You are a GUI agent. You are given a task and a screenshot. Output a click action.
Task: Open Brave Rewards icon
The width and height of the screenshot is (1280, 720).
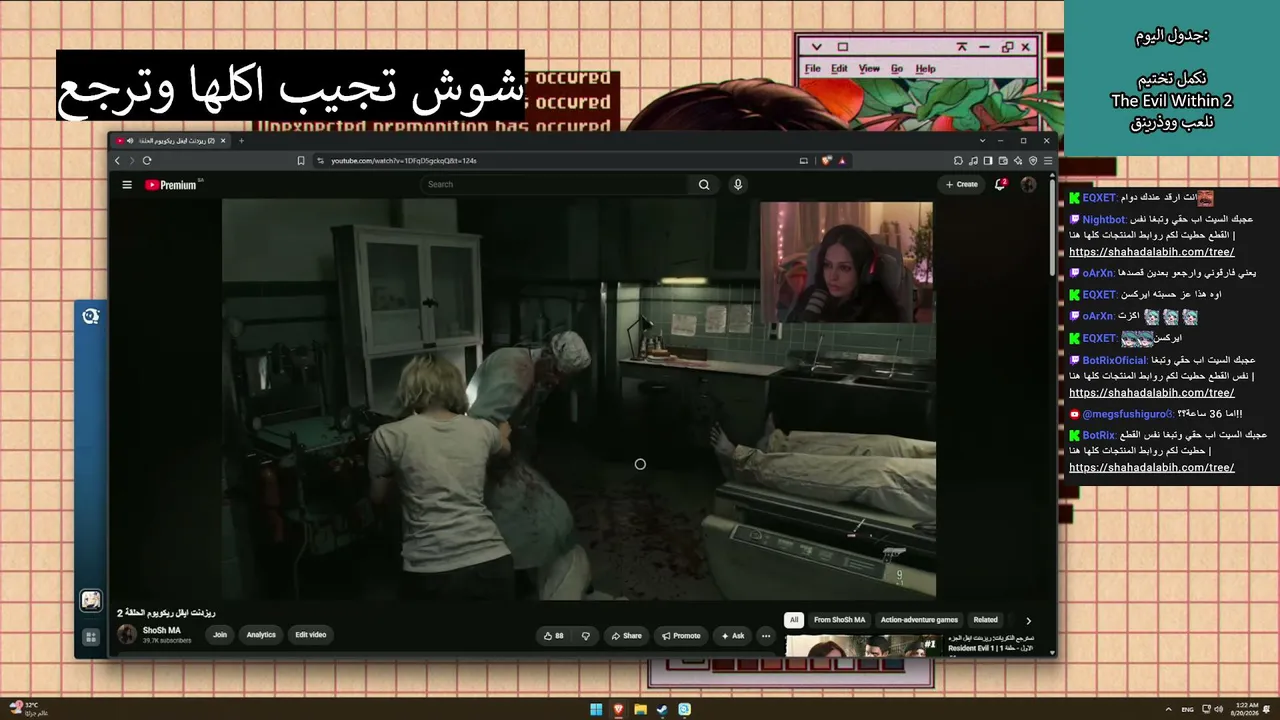[842, 160]
